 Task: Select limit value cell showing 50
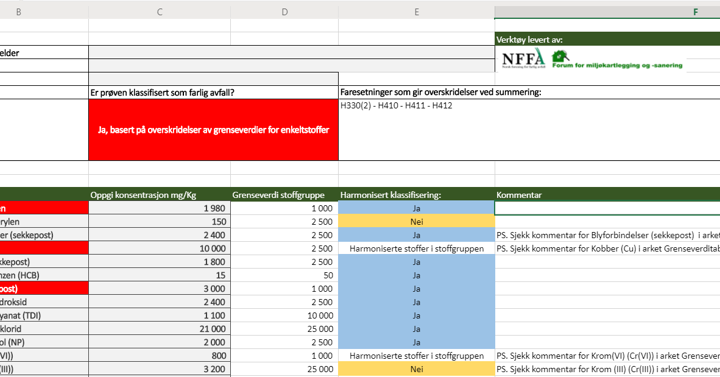pos(285,275)
